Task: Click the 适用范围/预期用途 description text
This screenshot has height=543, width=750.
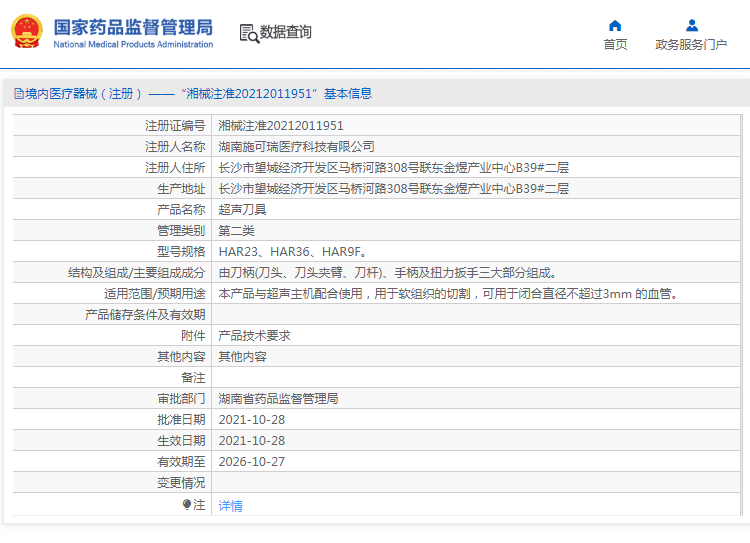Action: [x=449, y=294]
